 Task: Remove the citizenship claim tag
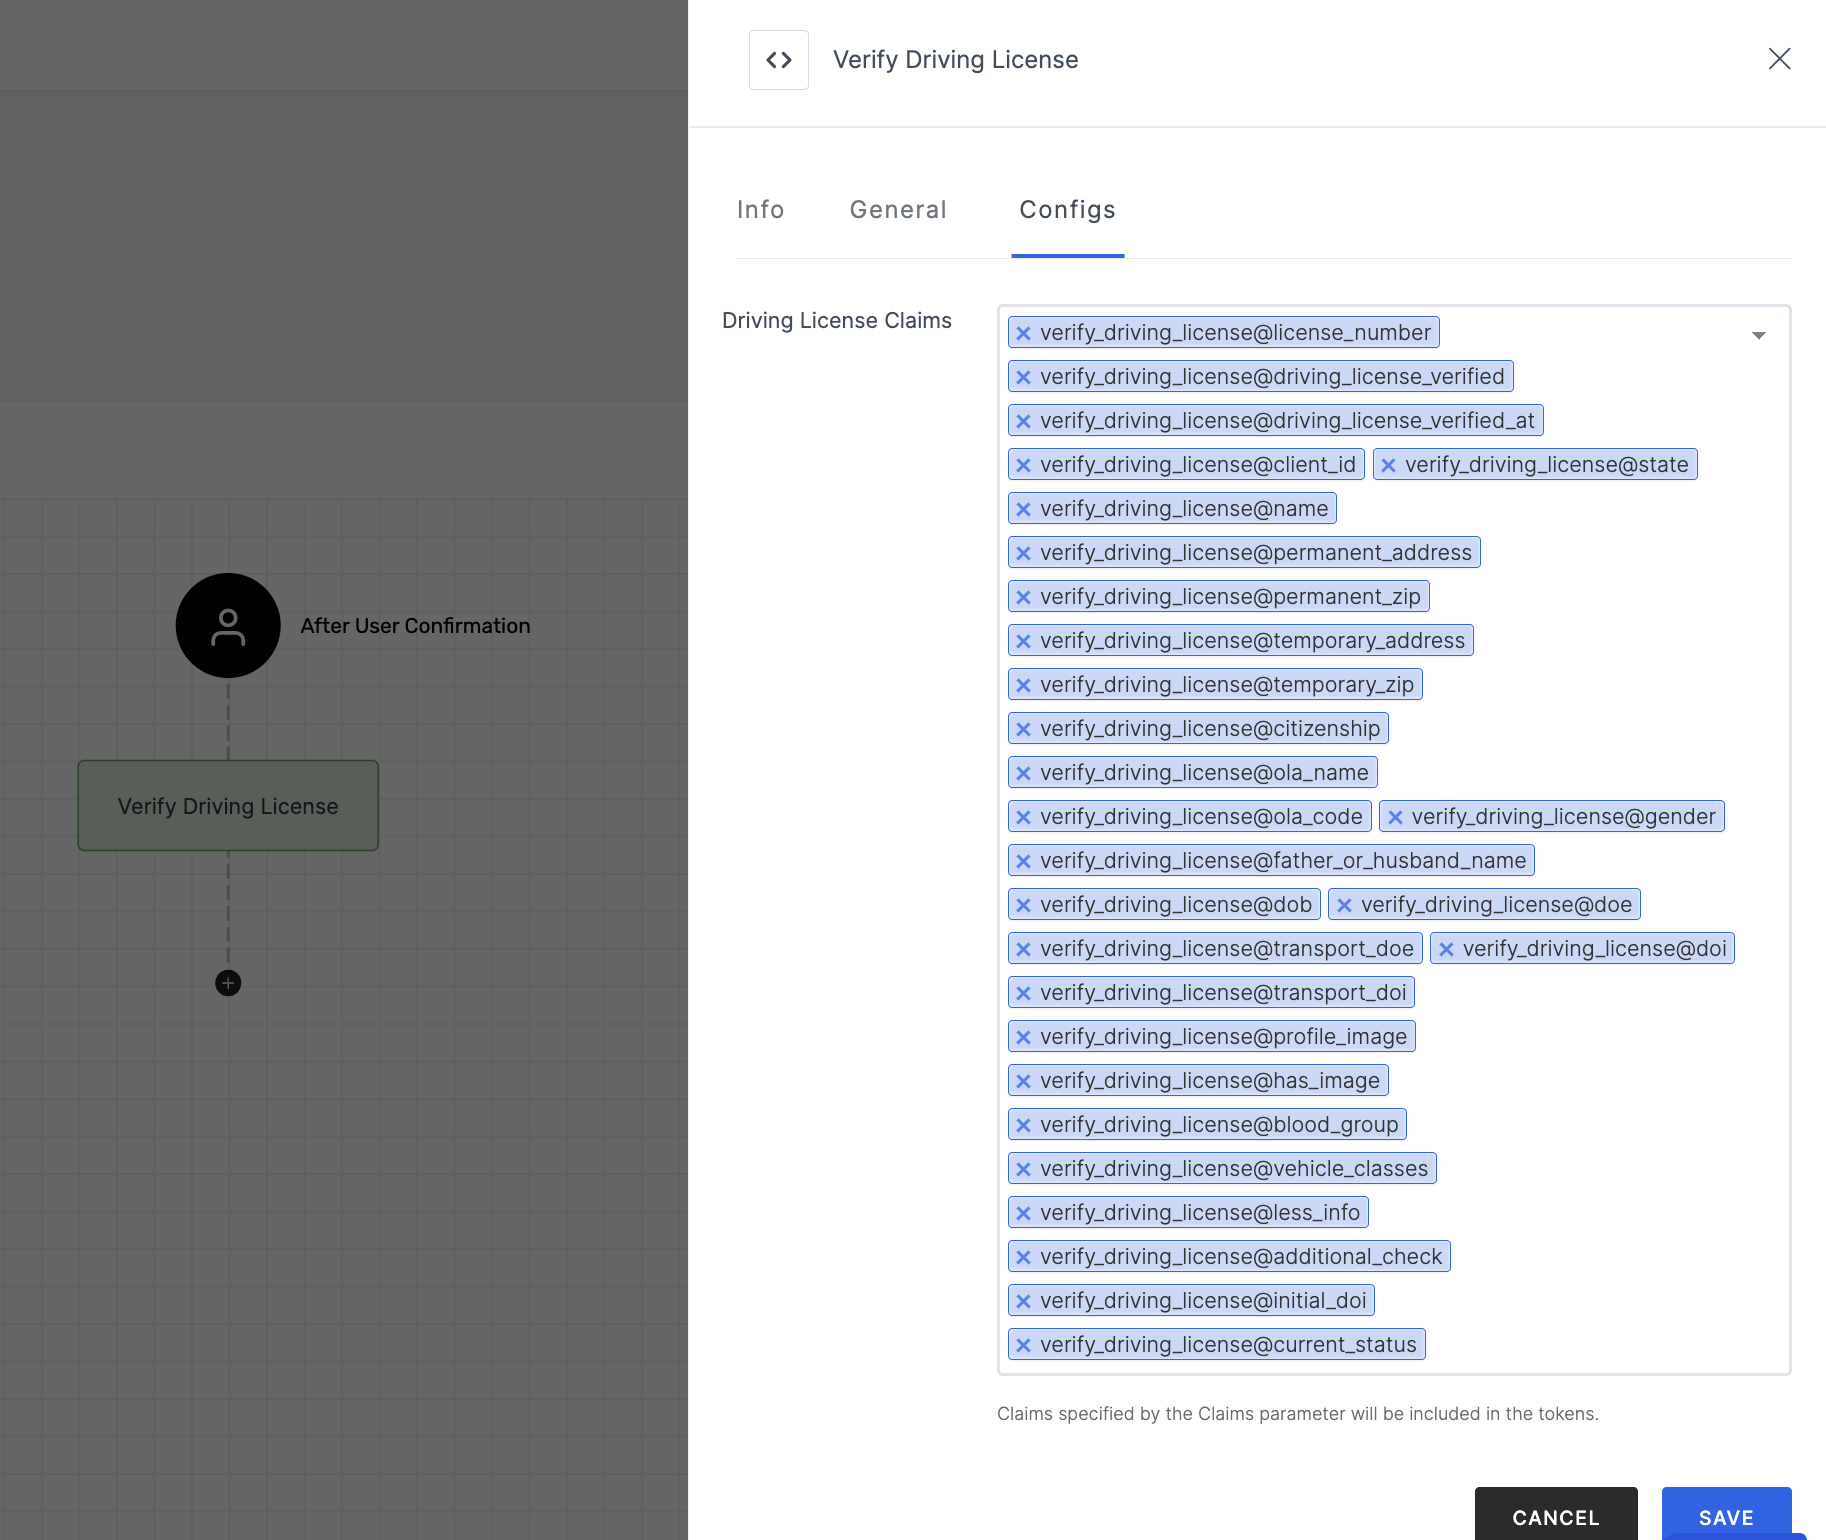[x=1023, y=729]
